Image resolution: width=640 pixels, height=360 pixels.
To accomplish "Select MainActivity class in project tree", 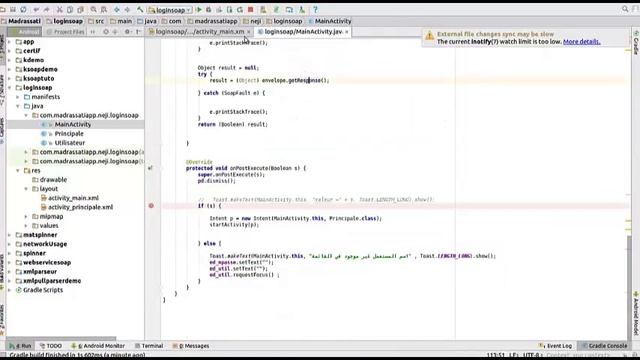I will pyautogui.click(x=73, y=124).
